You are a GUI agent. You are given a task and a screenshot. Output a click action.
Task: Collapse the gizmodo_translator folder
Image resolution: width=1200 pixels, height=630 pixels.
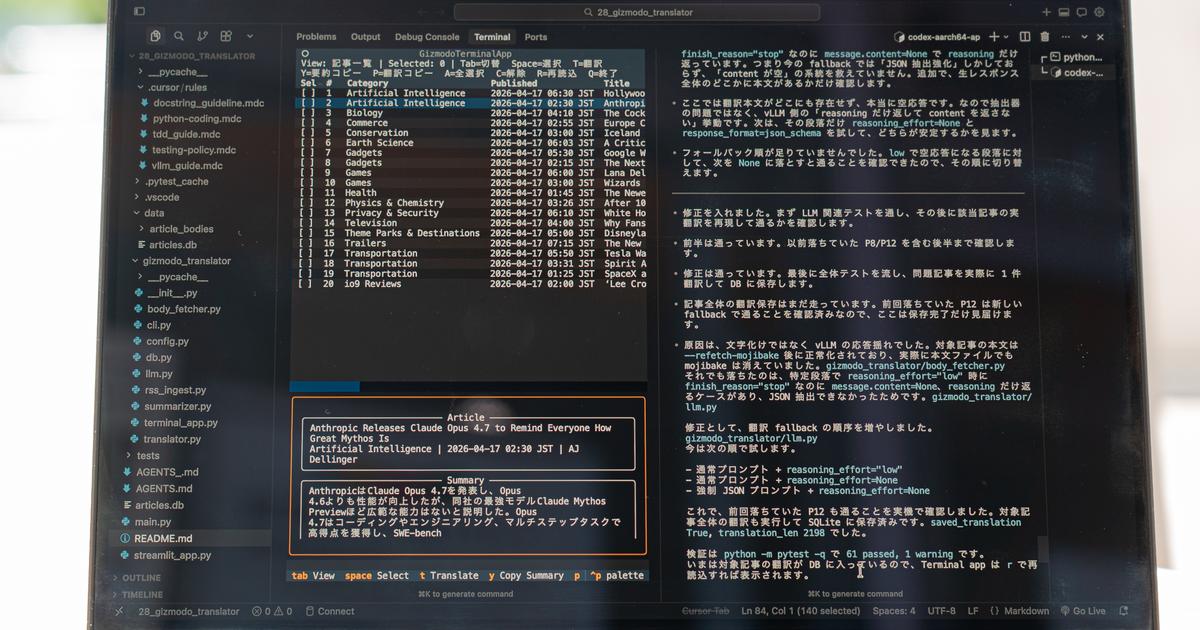point(180,261)
